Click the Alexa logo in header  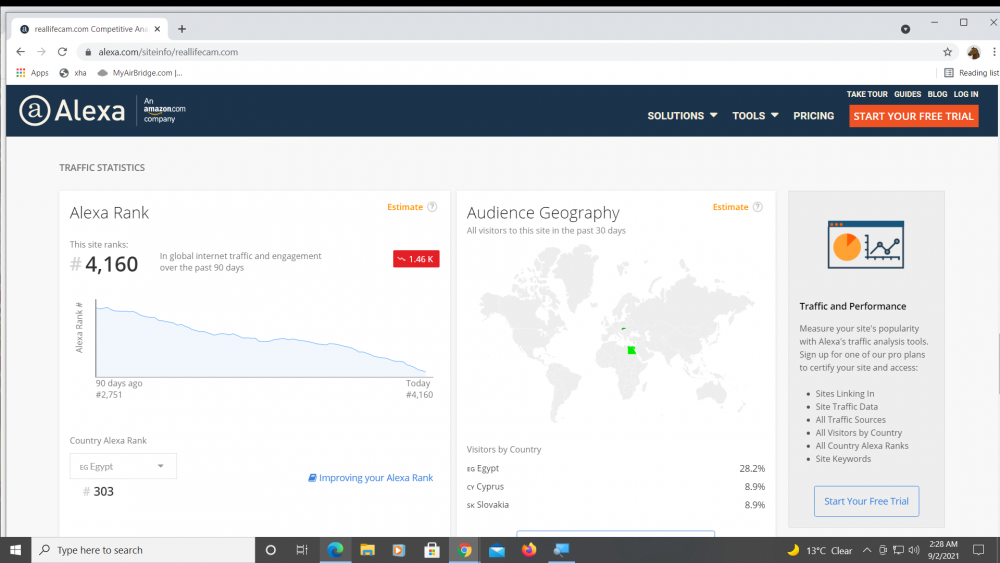tap(72, 111)
